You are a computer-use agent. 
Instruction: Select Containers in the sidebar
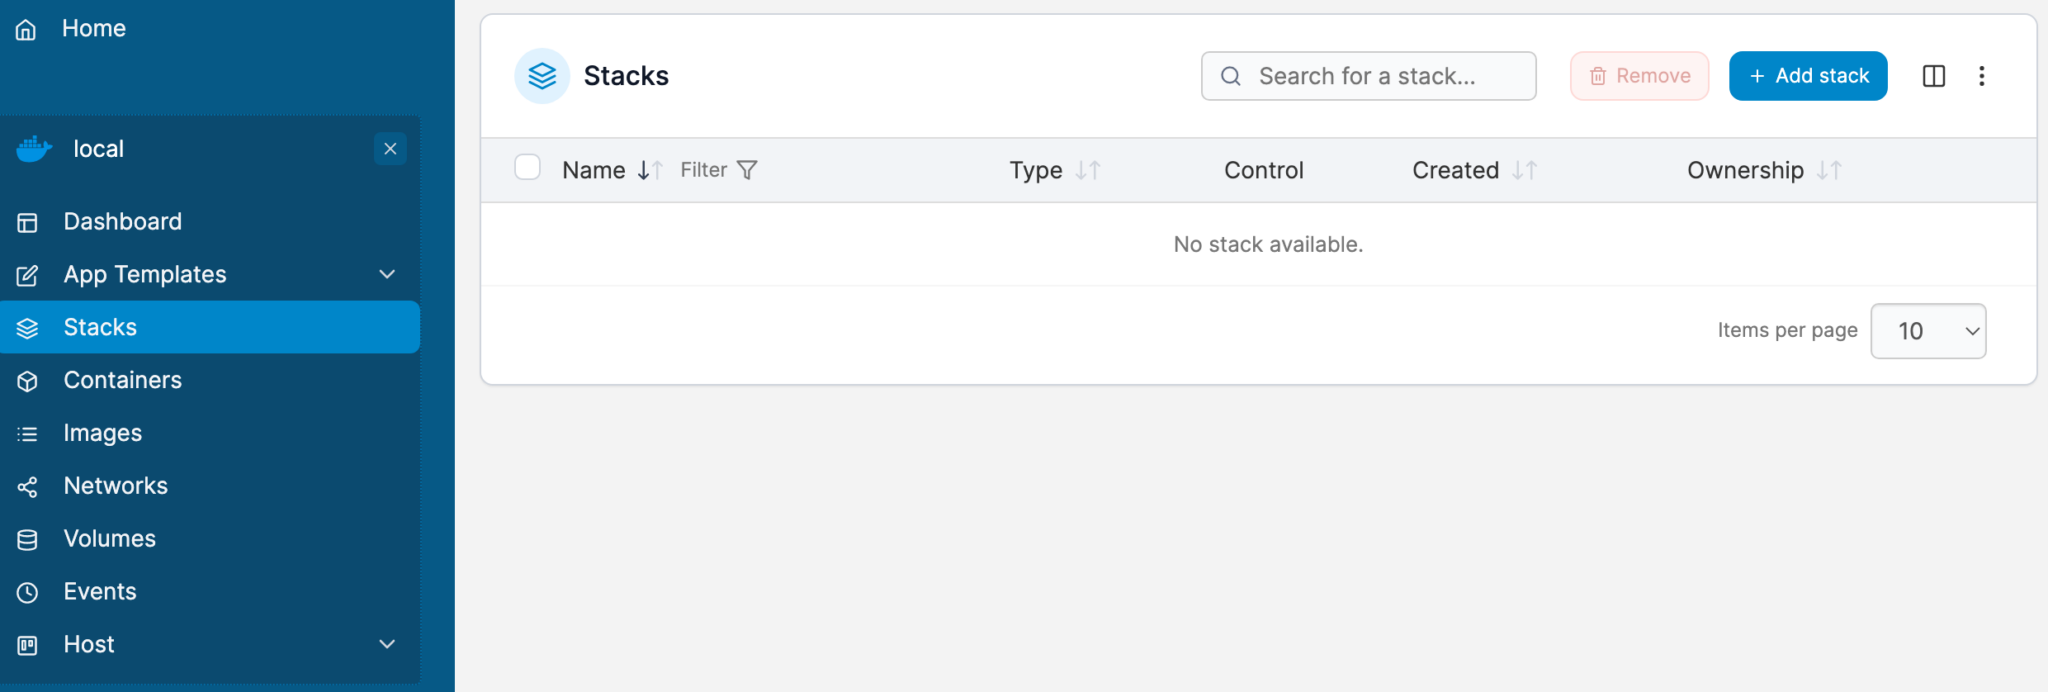(122, 380)
